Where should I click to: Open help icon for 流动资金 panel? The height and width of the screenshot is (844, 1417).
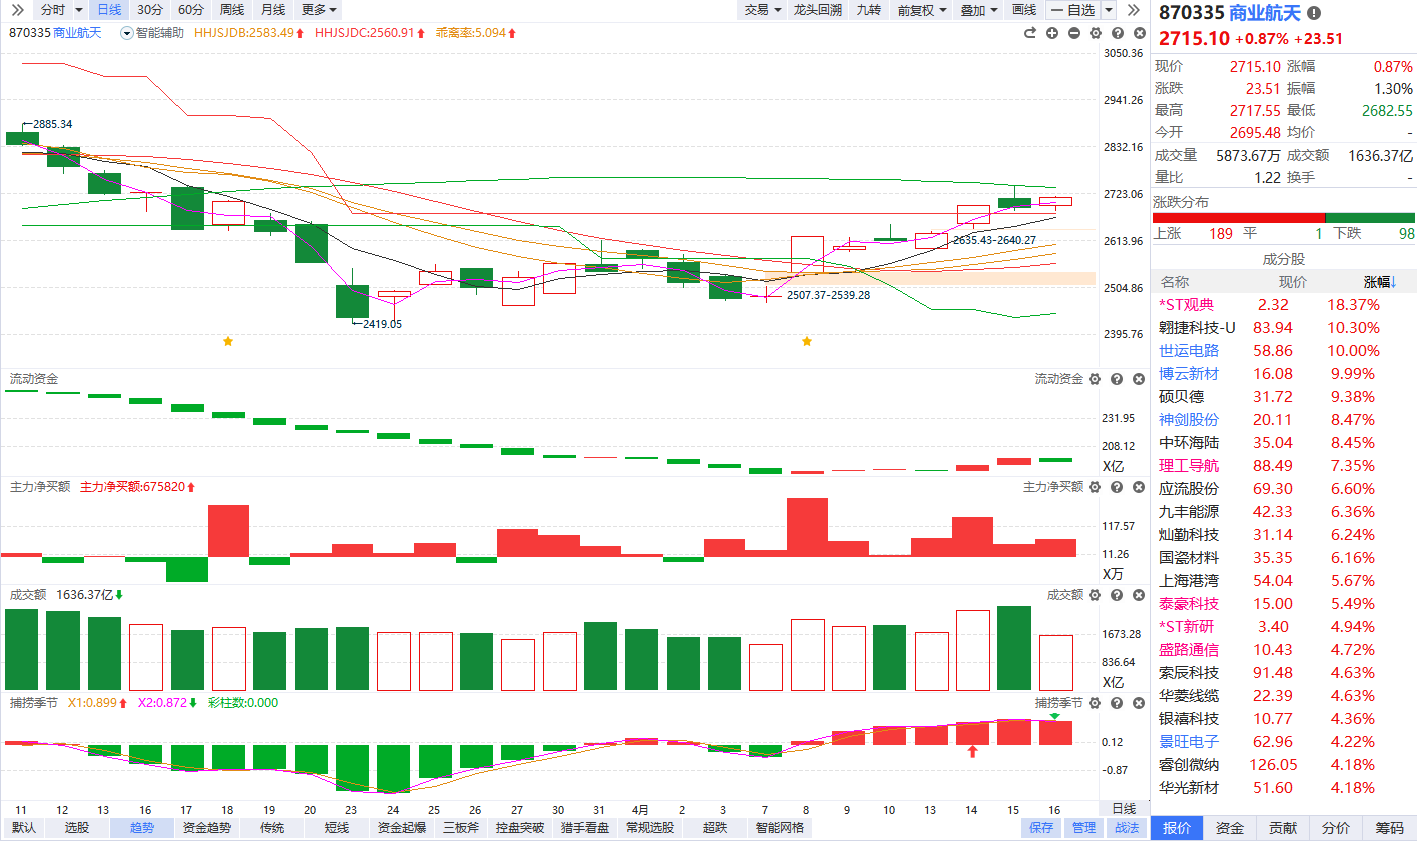point(1117,379)
